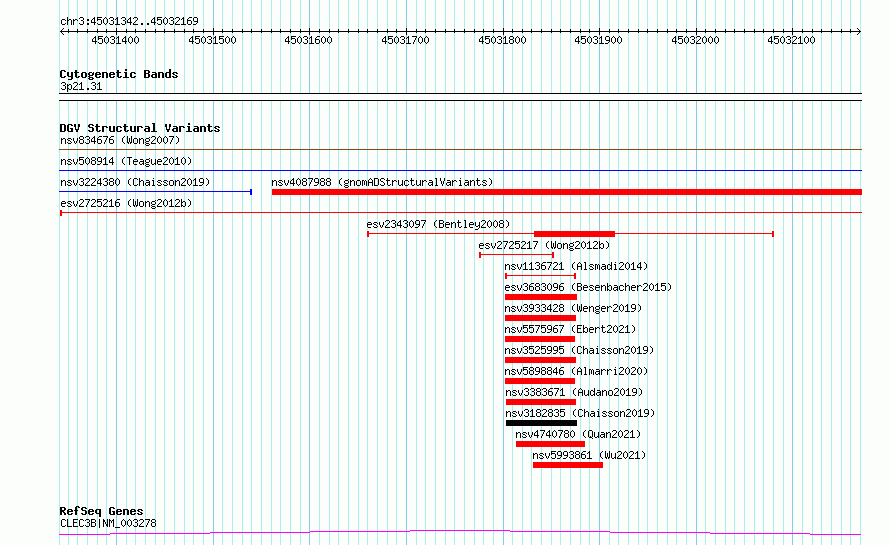Open the nsv508914 (Teague2010) variant
890x545 pixels.
click(125, 162)
